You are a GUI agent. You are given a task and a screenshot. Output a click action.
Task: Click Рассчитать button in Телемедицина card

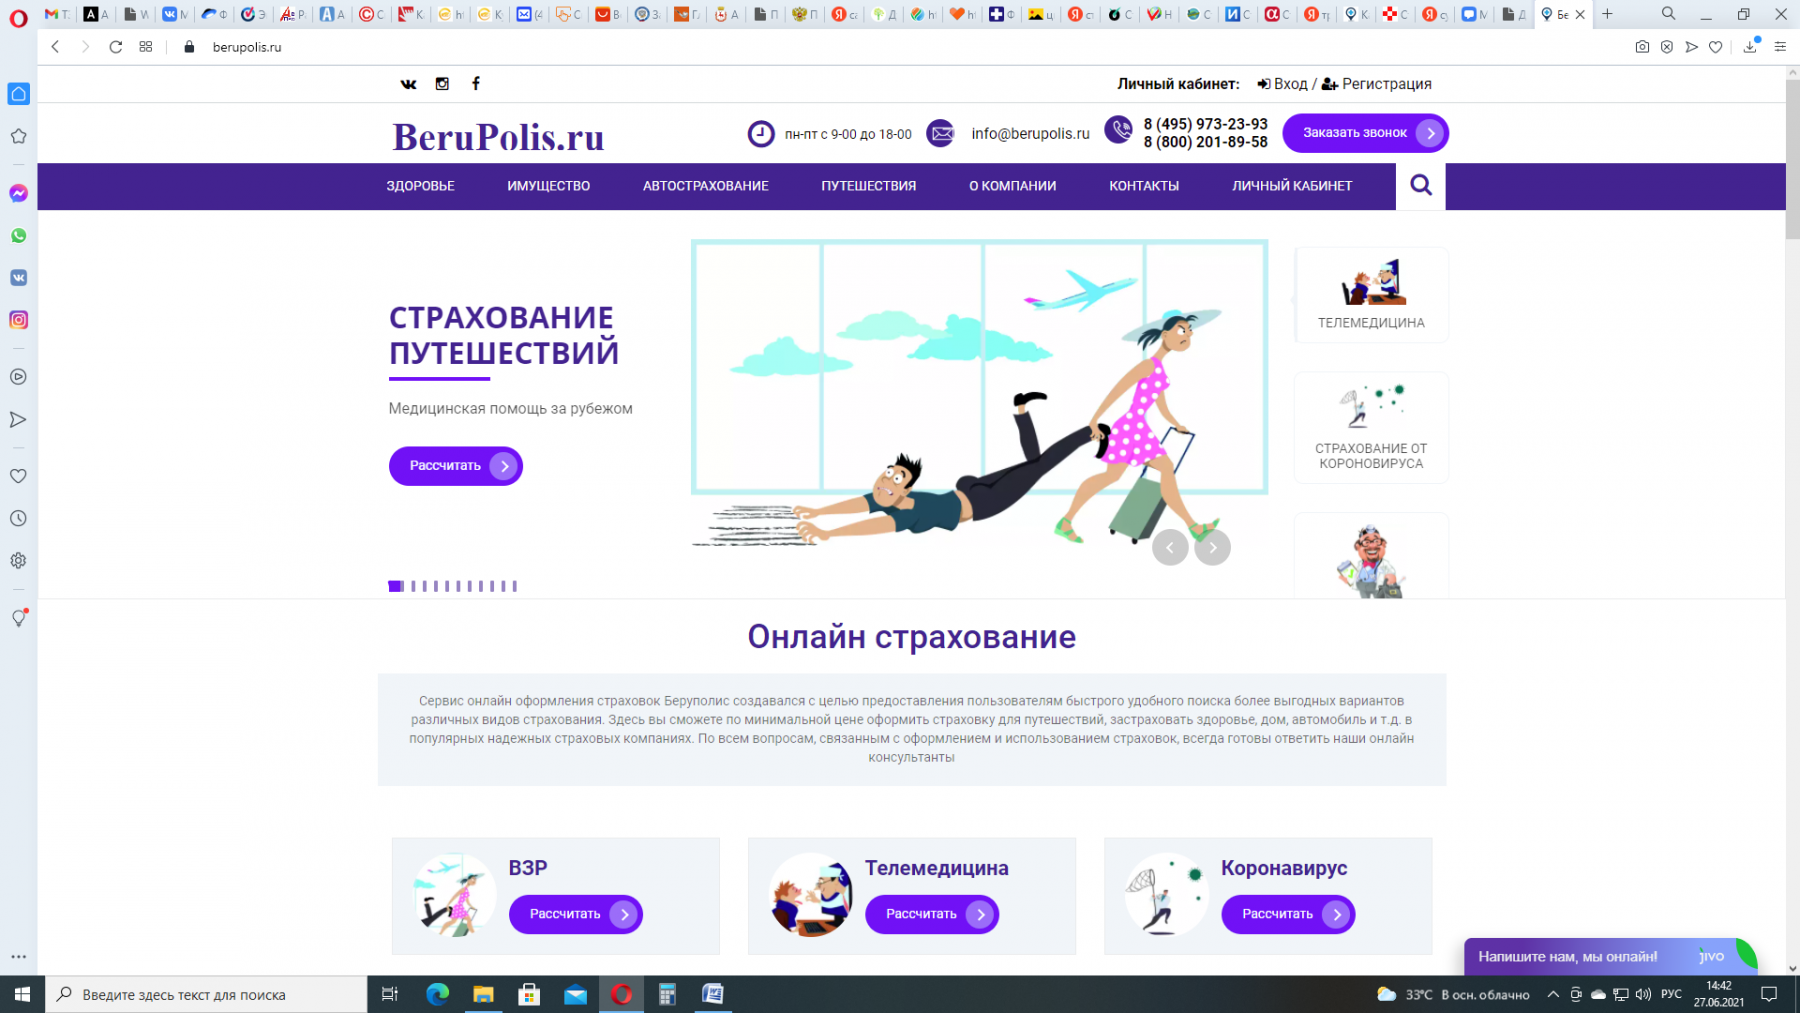pos(932,914)
